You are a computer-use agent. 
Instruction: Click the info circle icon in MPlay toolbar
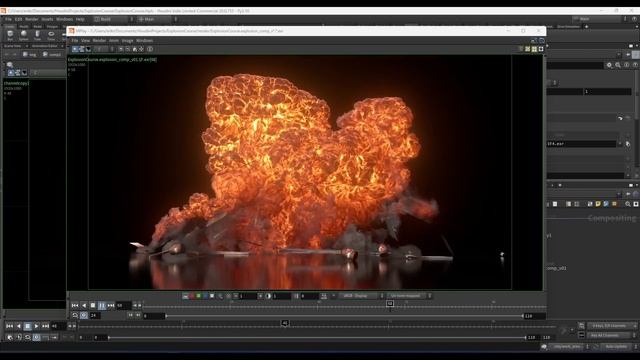pos(150,49)
